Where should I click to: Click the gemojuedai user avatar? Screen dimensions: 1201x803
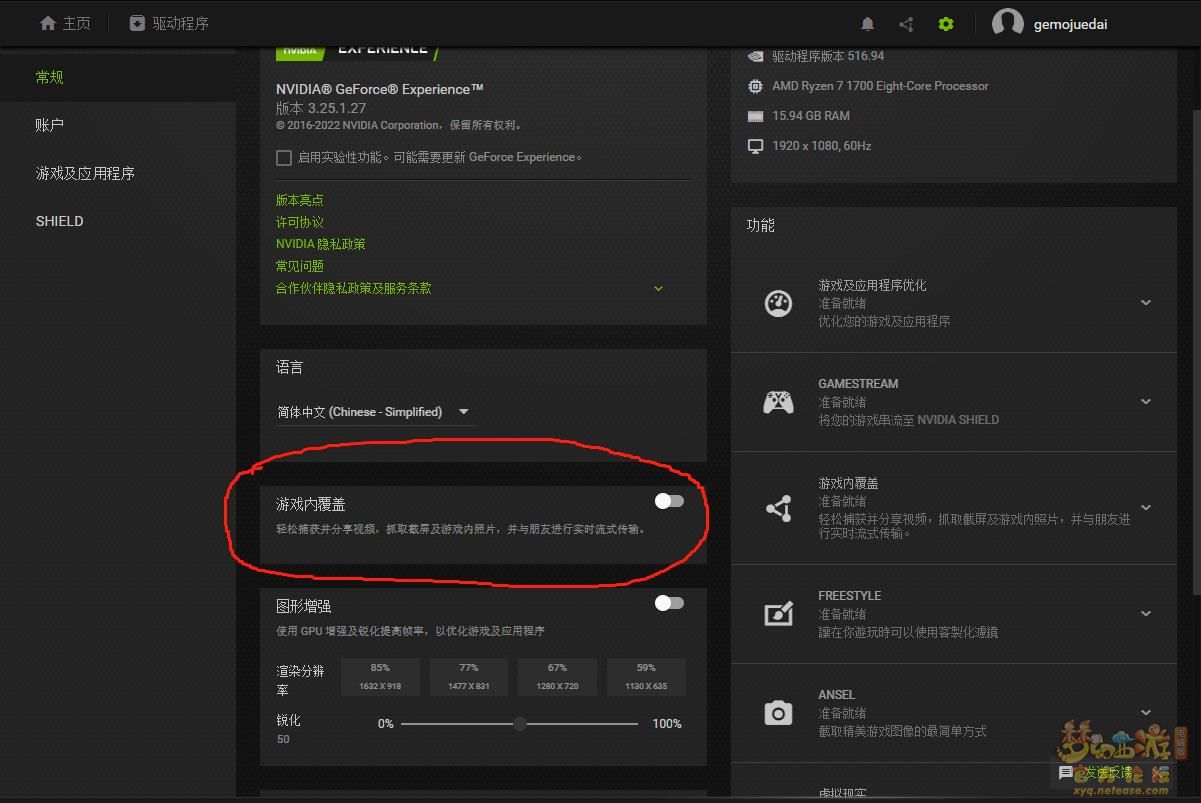(x=1007, y=23)
